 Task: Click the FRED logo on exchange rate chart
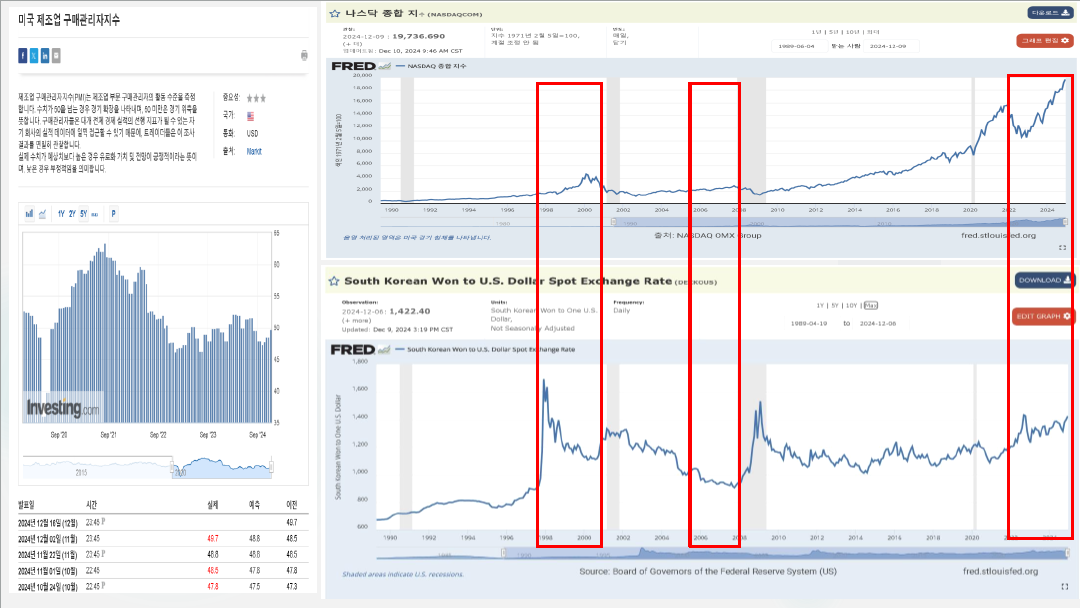353,350
